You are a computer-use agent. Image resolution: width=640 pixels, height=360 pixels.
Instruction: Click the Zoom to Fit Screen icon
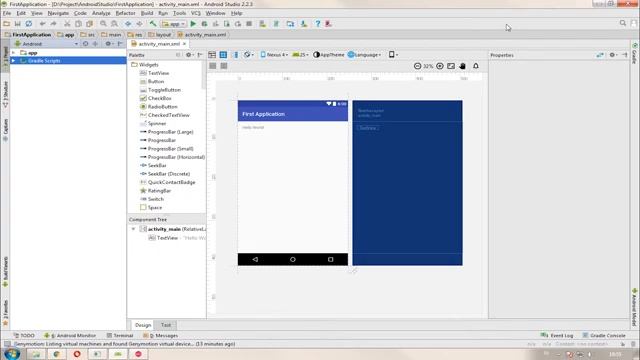coord(451,66)
